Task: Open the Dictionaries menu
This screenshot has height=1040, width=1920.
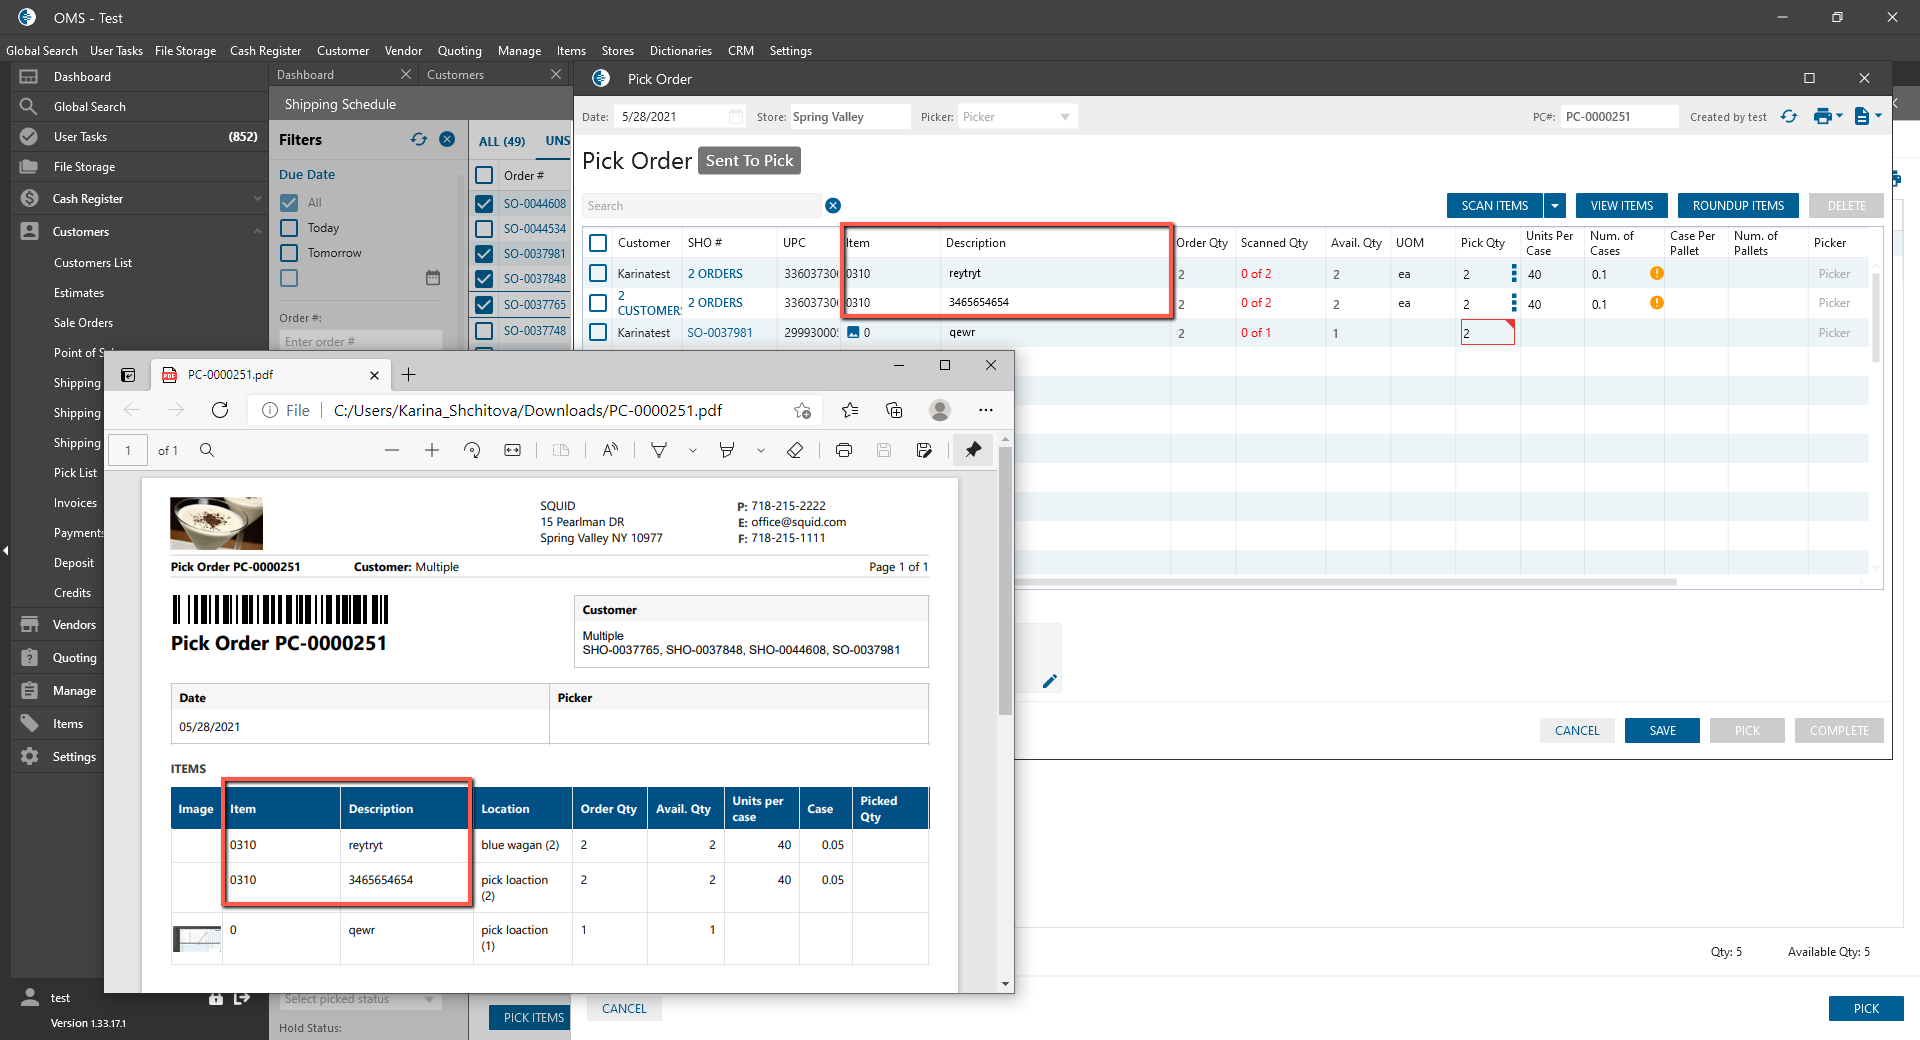Action: pyautogui.click(x=680, y=51)
